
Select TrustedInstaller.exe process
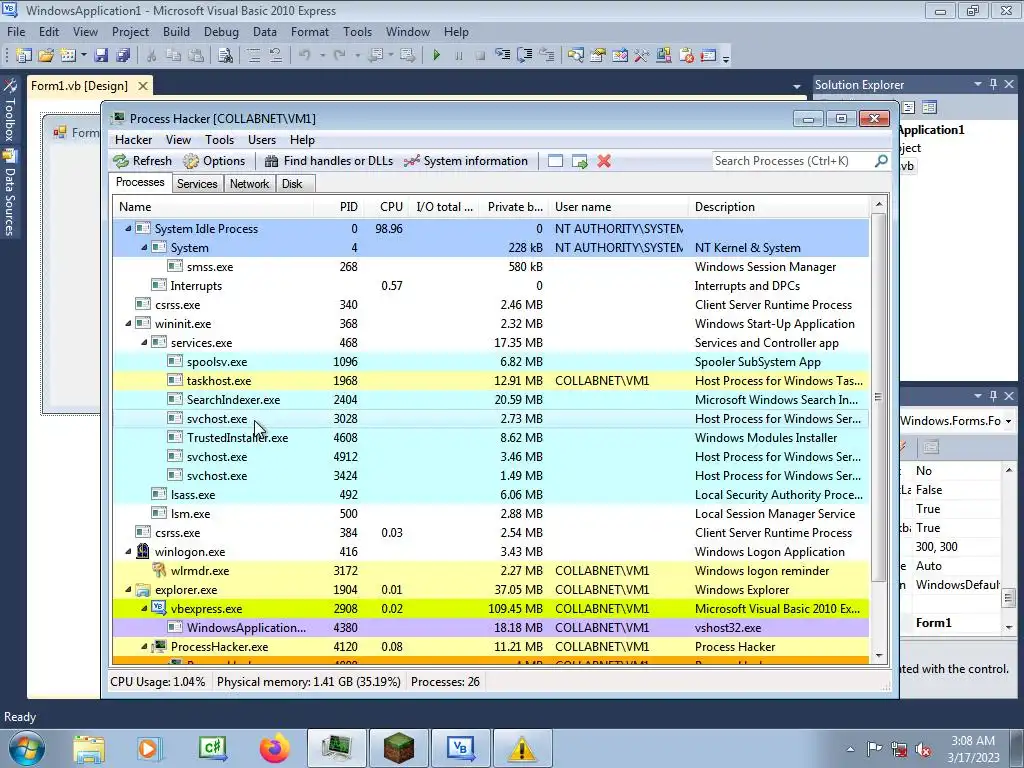coord(490,438)
